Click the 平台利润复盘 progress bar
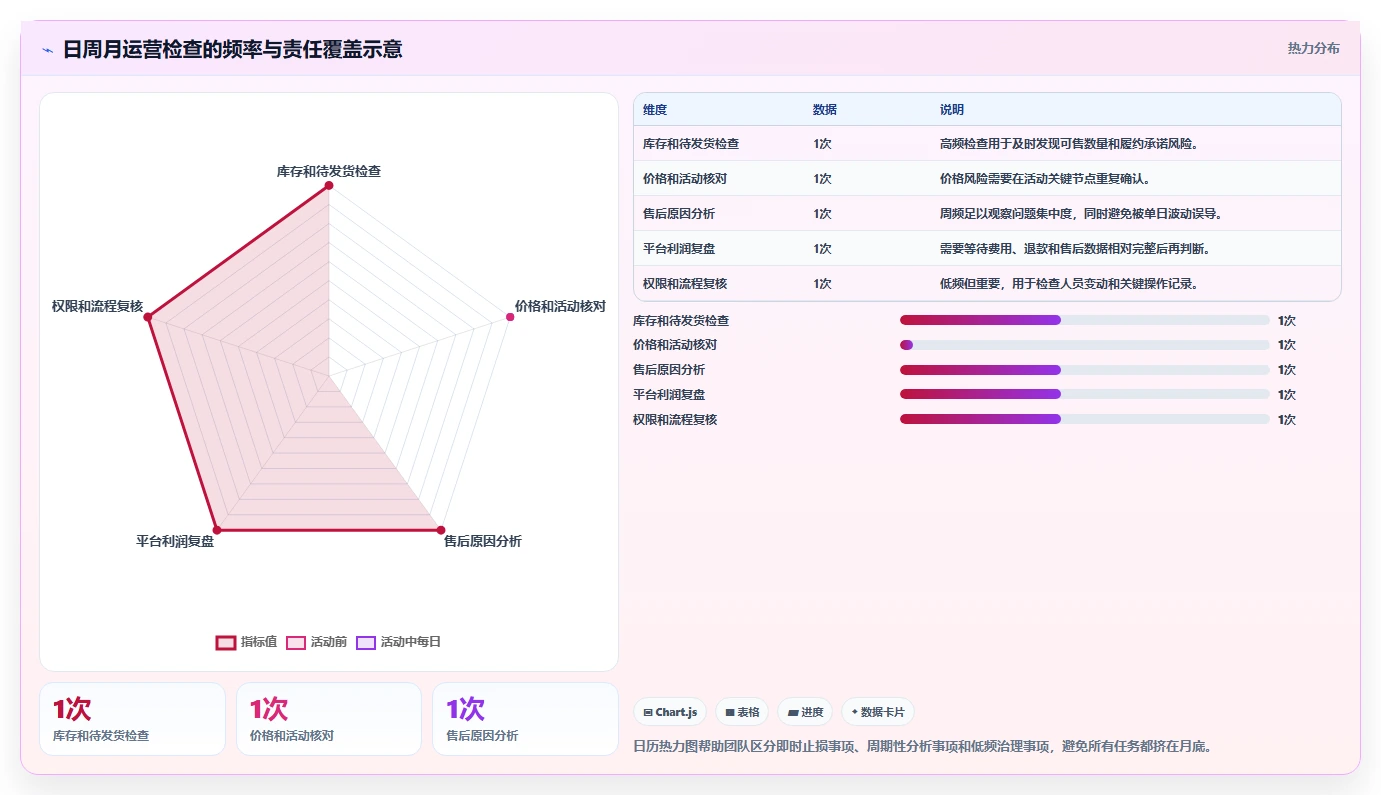1381x795 pixels. pos(1085,394)
